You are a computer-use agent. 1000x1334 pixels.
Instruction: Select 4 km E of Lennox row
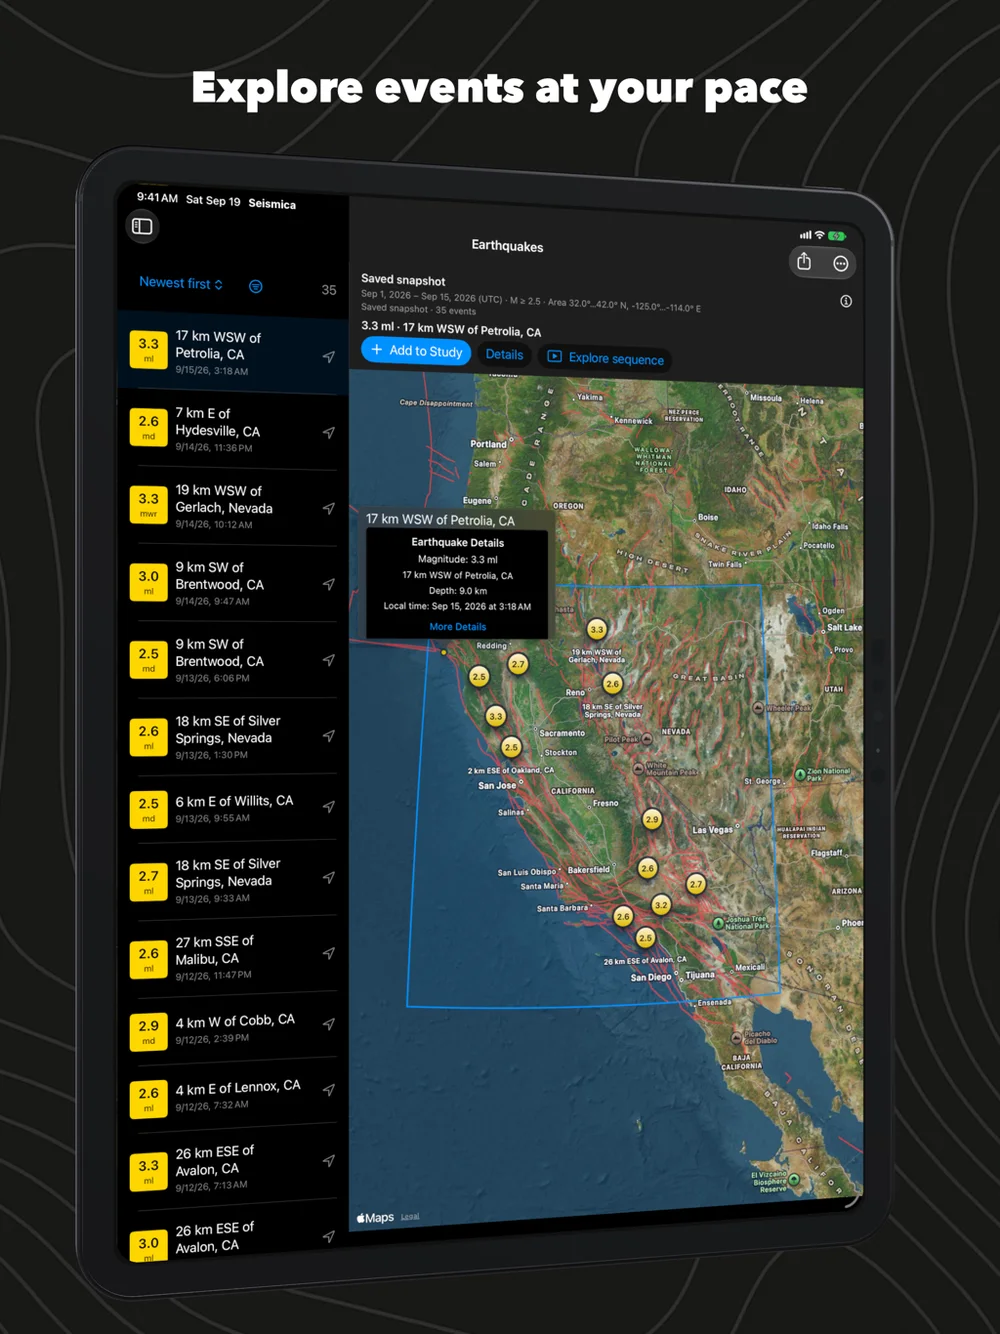(x=233, y=1094)
